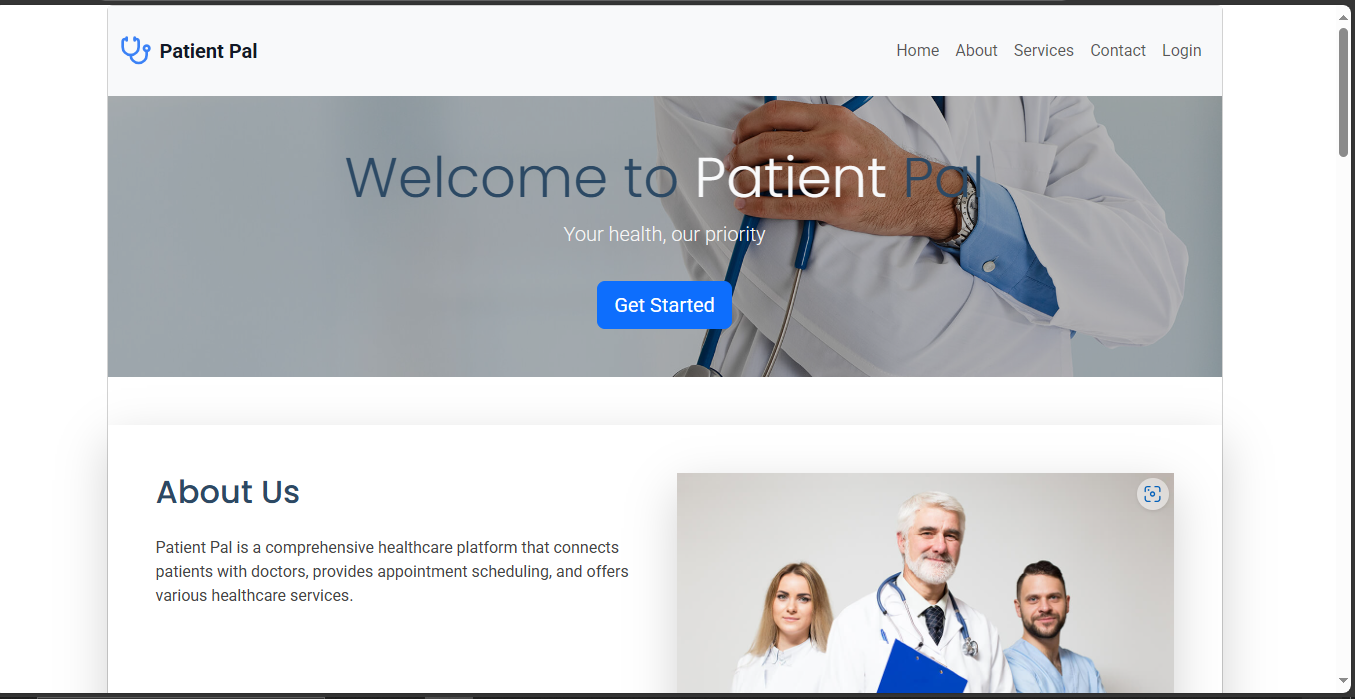This screenshot has height=699, width=1355.
Task: Click the visual search icon on the doctors photo
Action: click(x=1152, y=494)
